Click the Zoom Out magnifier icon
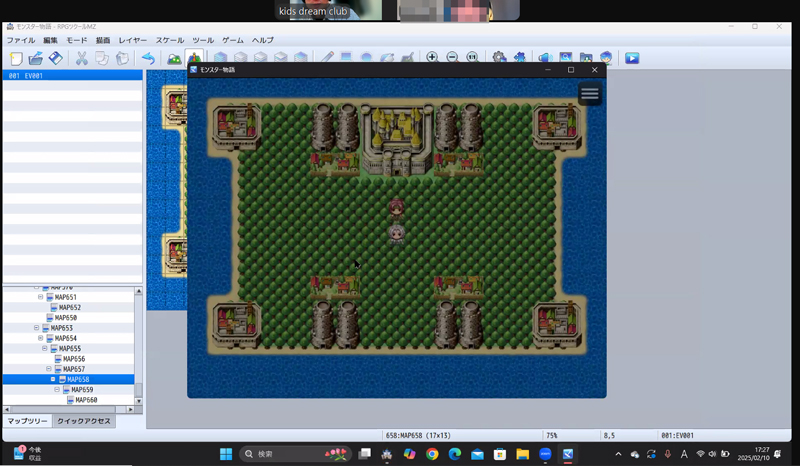This screenshot has width=800, height=466. click(x=452, y=59)
